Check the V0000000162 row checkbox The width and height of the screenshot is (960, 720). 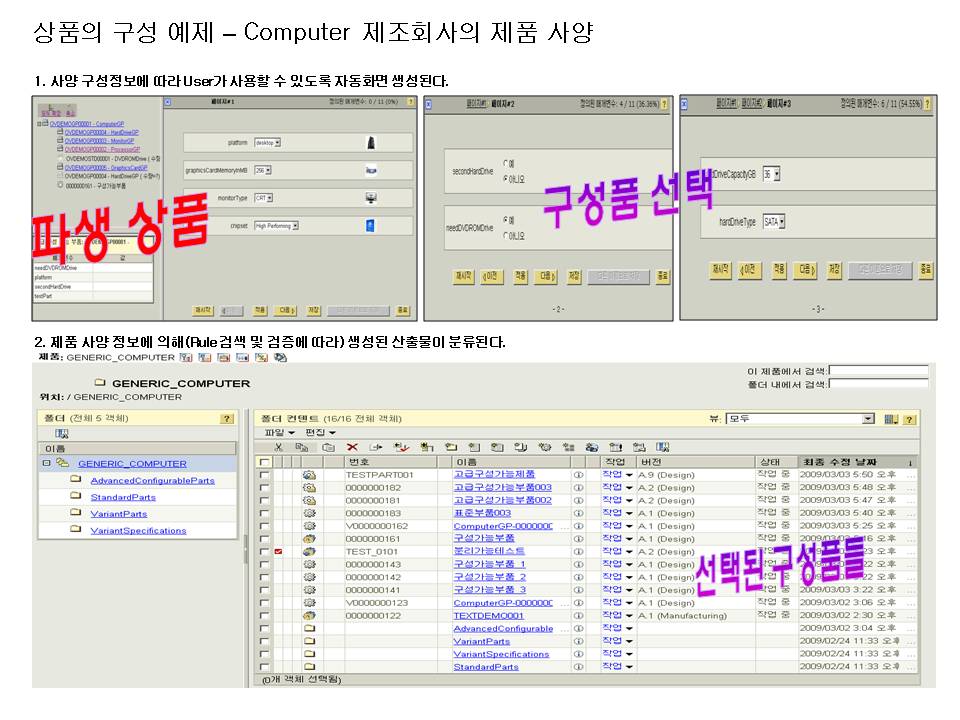pos(264,526)
